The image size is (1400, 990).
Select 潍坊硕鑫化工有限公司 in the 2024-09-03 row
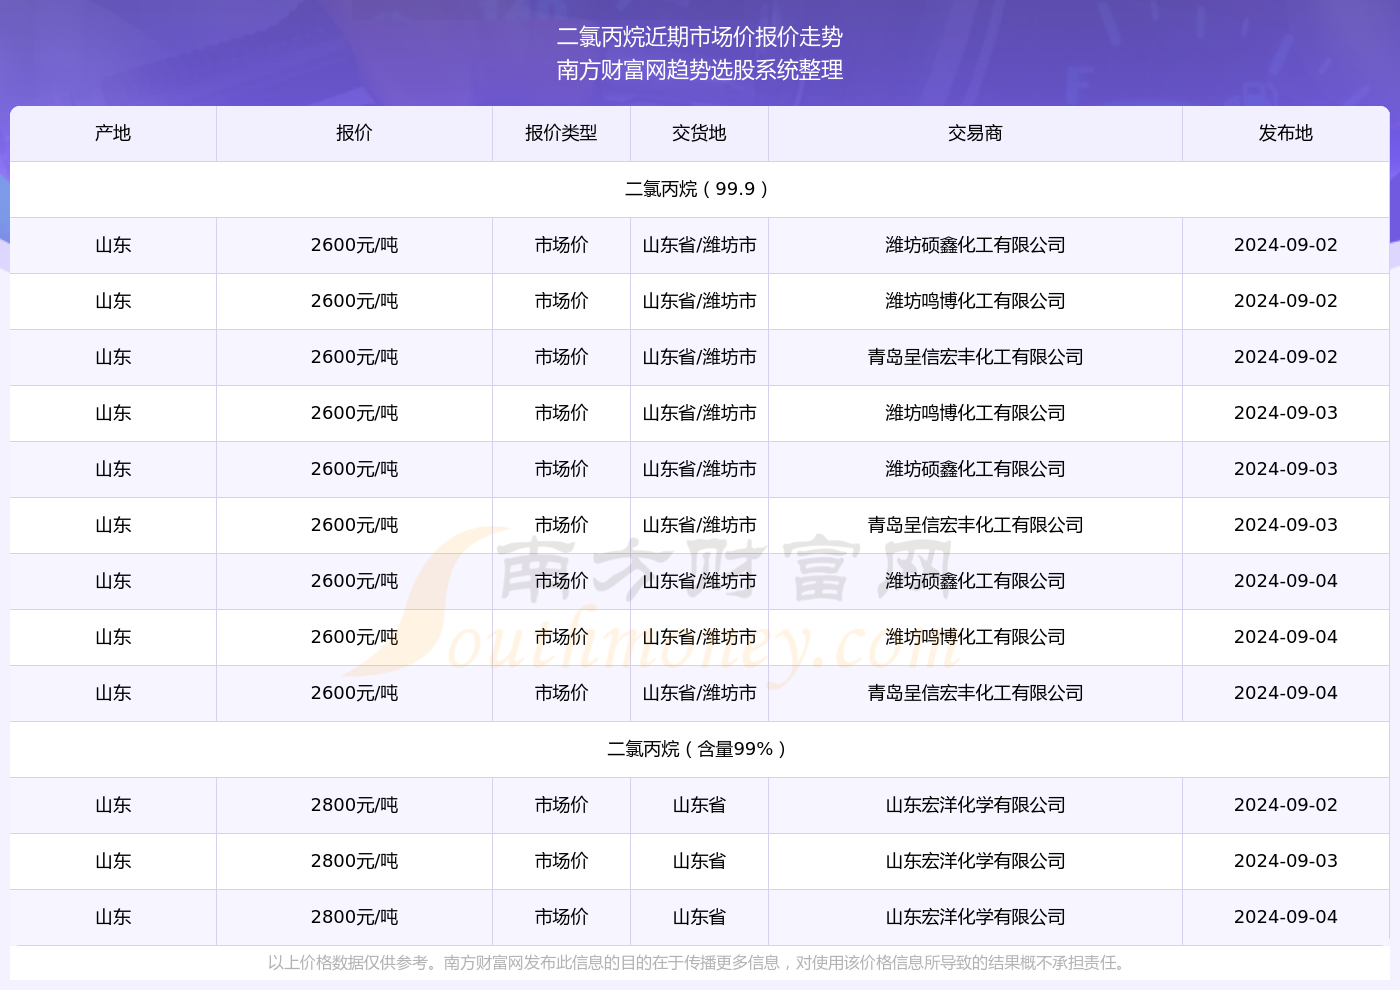(975, 469)
